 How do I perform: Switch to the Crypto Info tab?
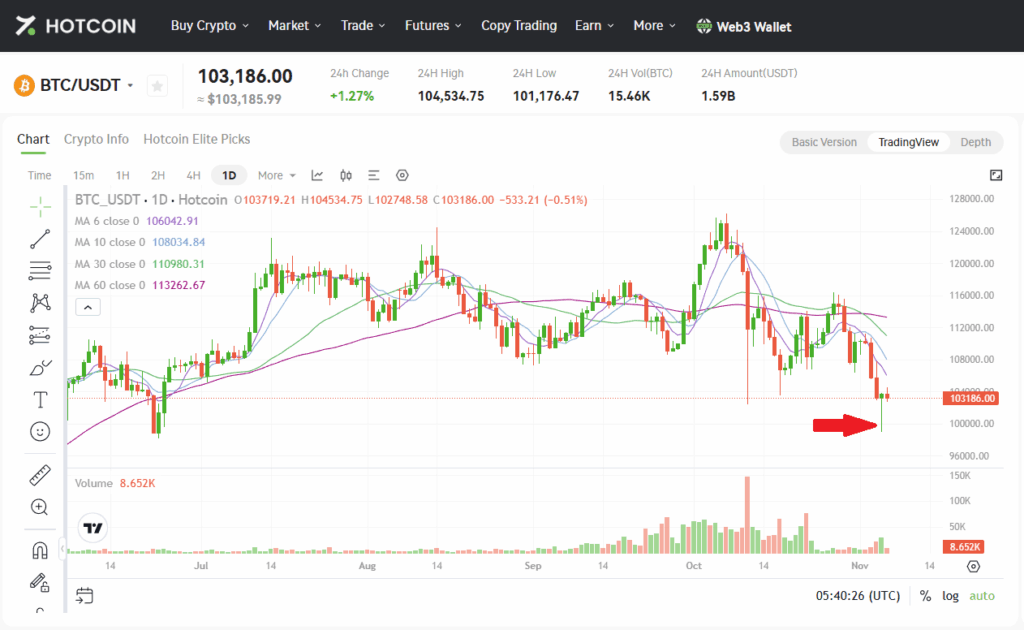coord(96,139)
